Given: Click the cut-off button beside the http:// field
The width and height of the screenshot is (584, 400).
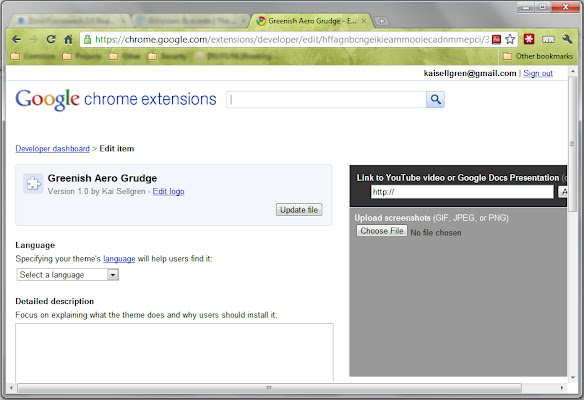Looking at the screenshot, I should coord(562,192).
